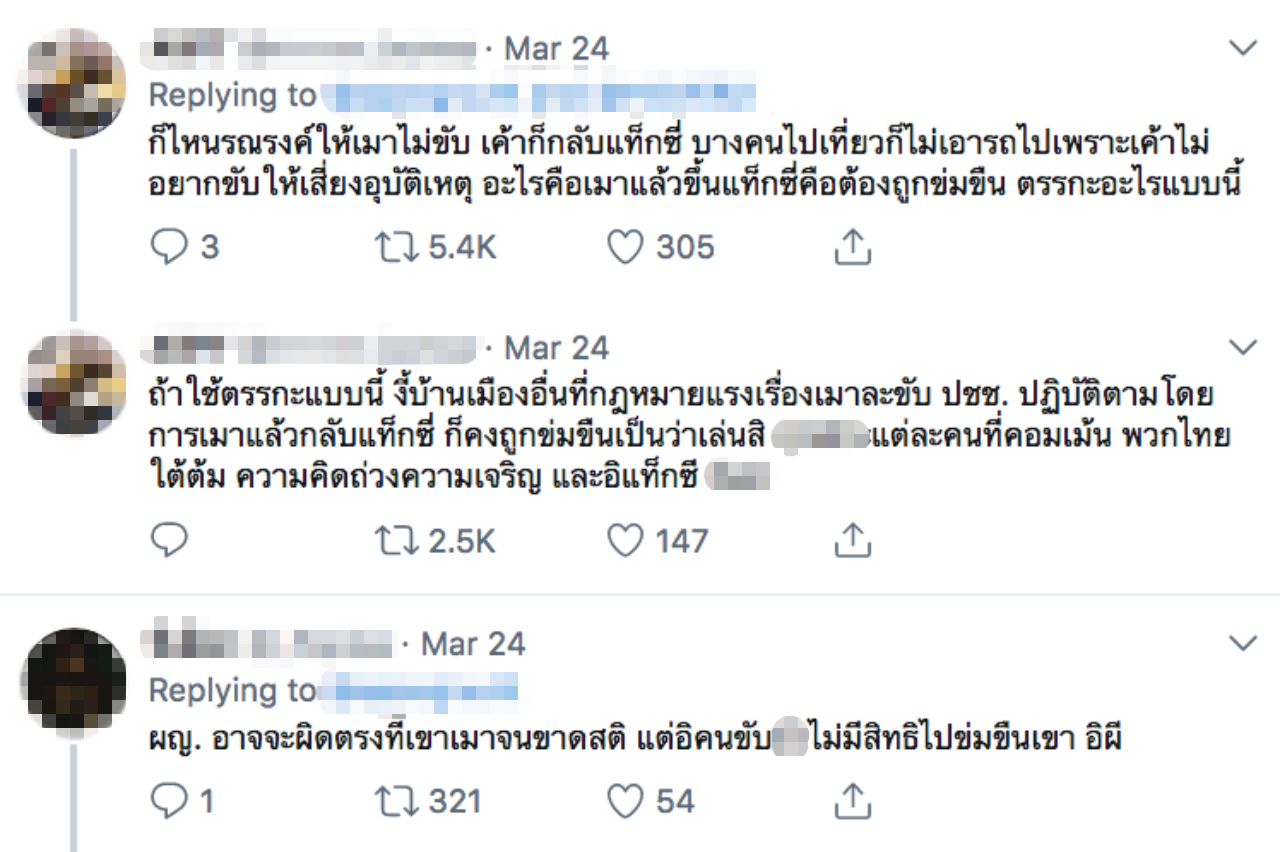Image resolution: width=1280 pixels, height=852 pixels.
Task: Share the tweet with 54 likes
Action: click(x=852, y=800)
